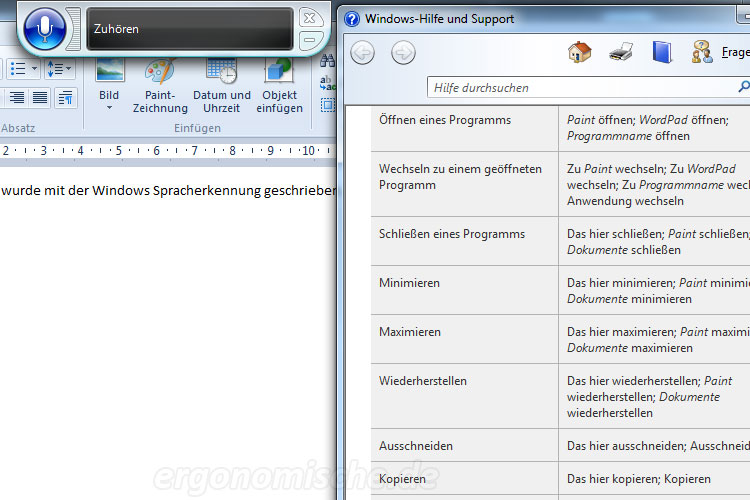750x500 pixels.
Task: Open the bullet list style dropdown arrow
Action: [34, 69]
